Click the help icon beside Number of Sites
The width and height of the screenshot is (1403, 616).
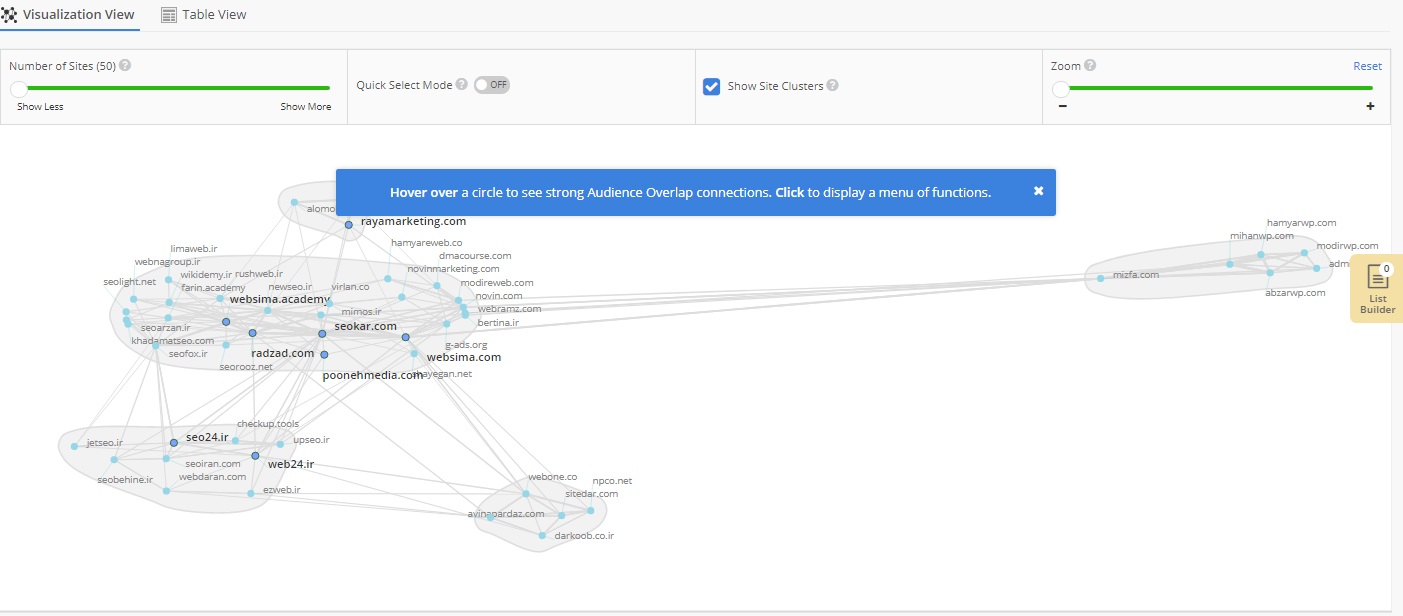point(125,66)
